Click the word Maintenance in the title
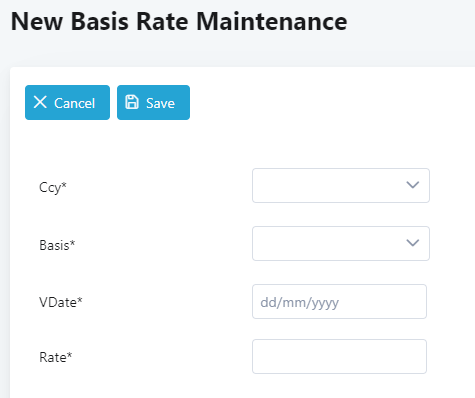Image resolution: width=475 pixels, height=398 pixels. pyautogui.click(x=272, y=22)
